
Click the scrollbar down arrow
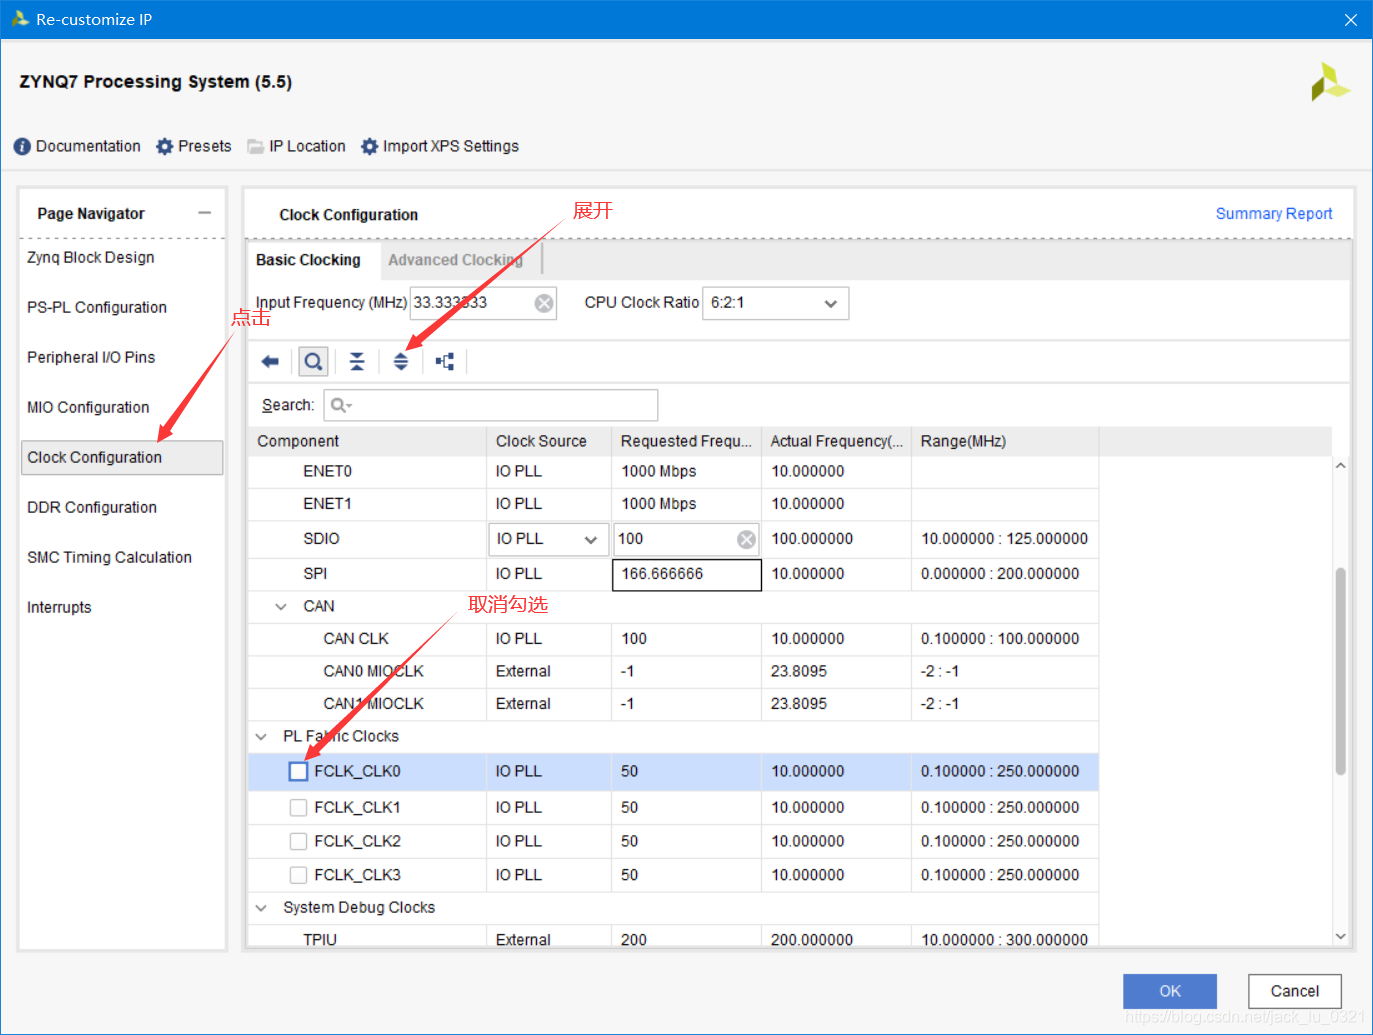[1341, 937]
